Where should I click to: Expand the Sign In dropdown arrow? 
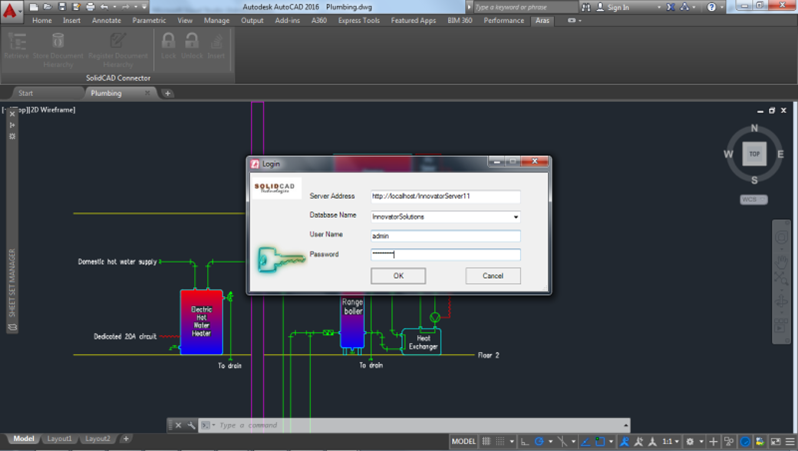coord(659,7)
